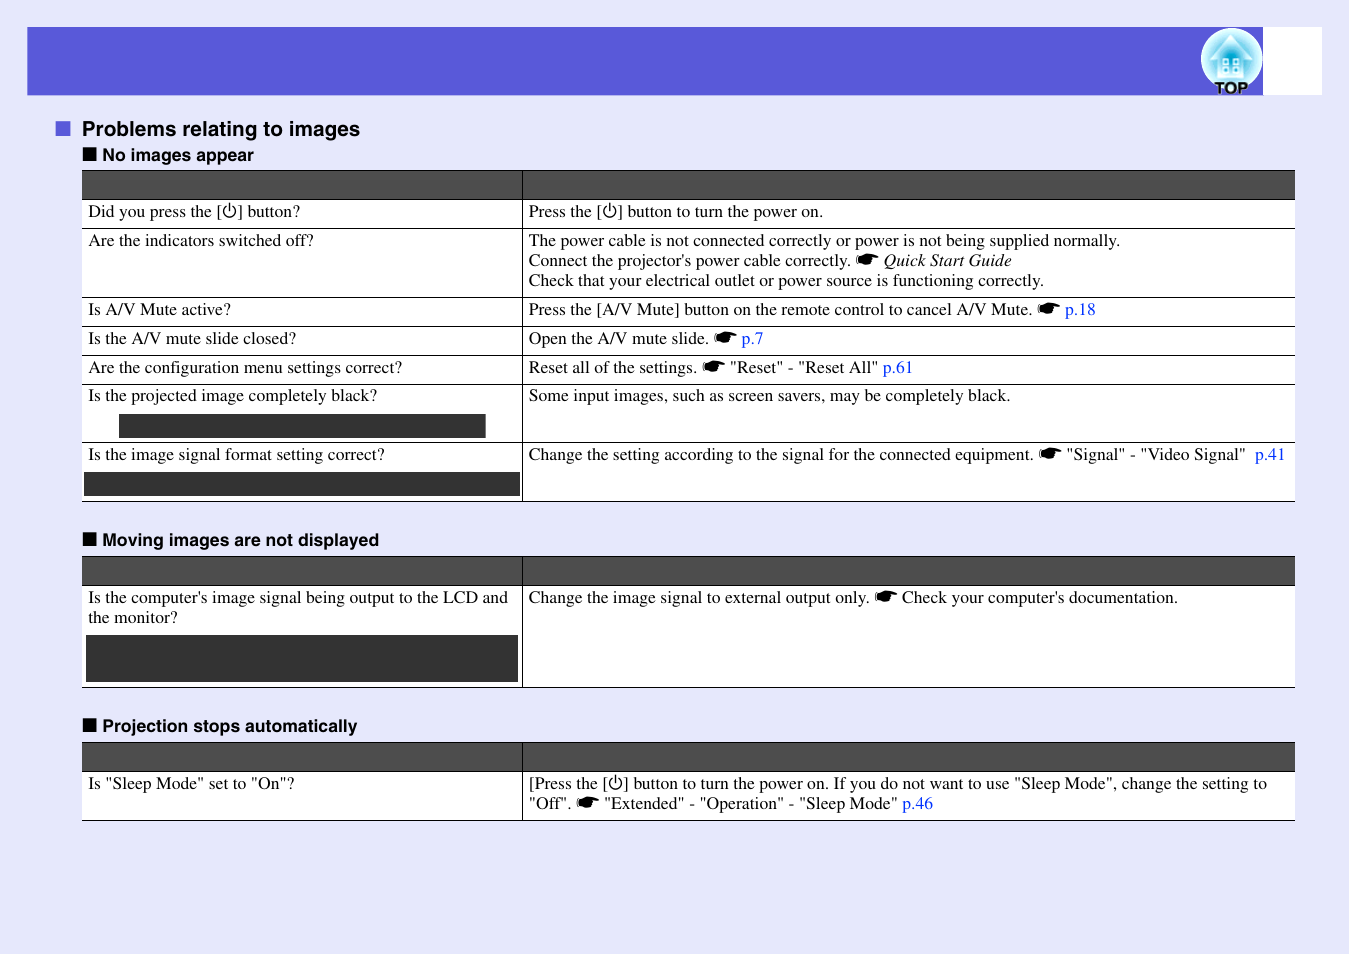Select the Projection stops automatically subheading

point(229,726)
